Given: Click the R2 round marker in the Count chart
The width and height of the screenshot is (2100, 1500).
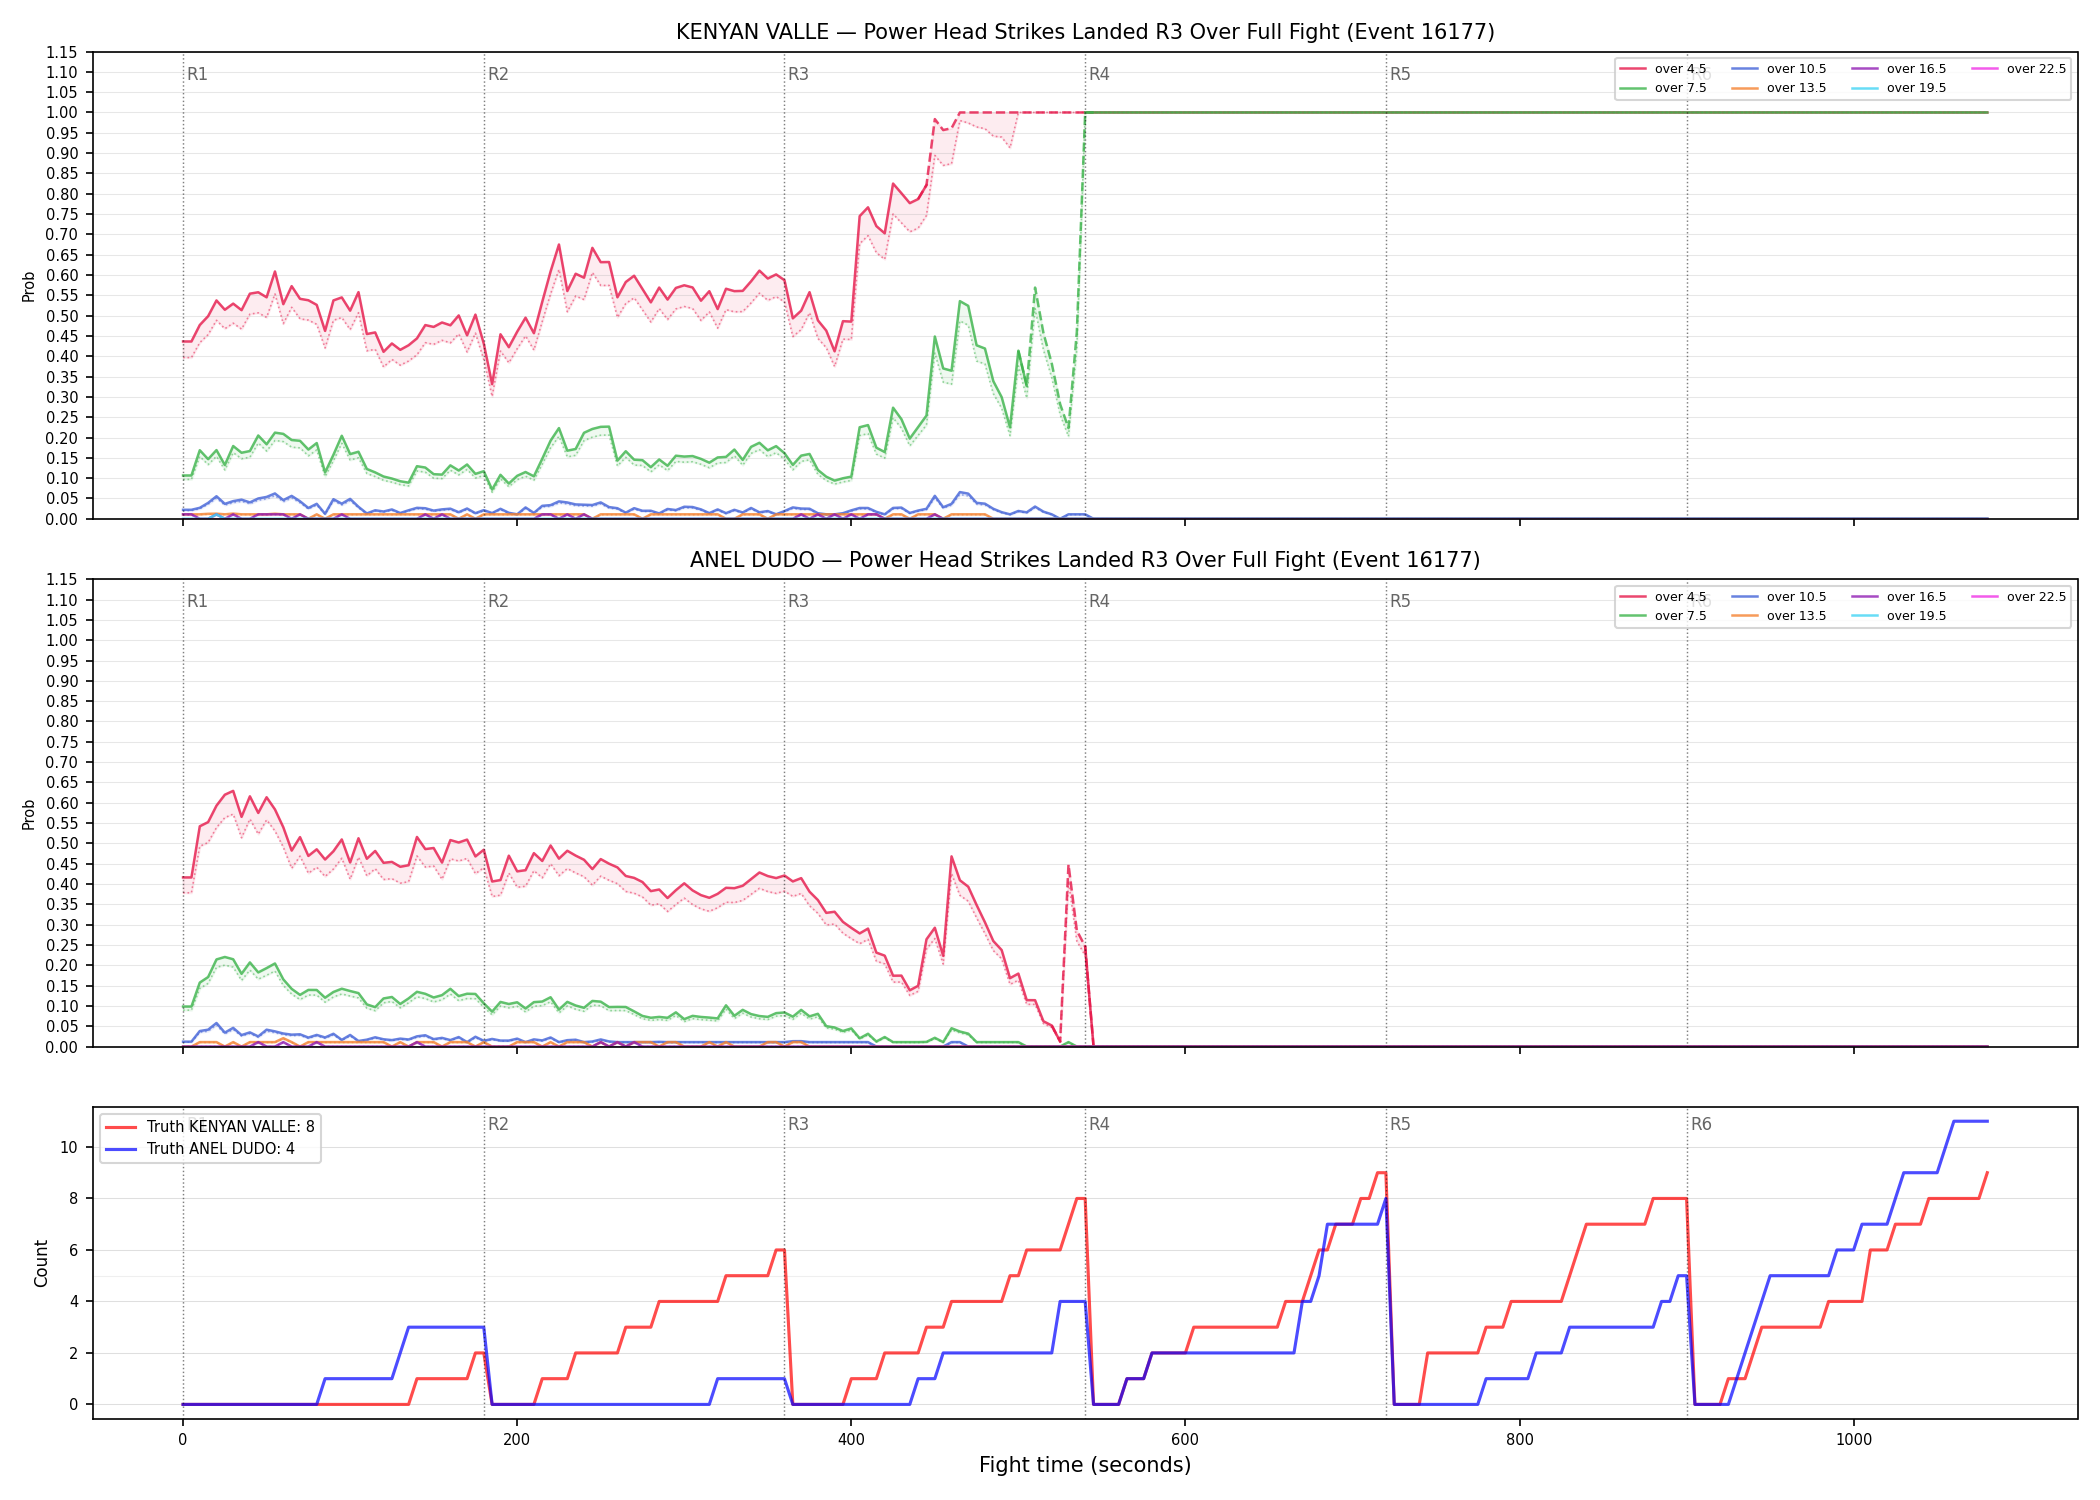Looking at the screenshot, I should click(498, 1124).
